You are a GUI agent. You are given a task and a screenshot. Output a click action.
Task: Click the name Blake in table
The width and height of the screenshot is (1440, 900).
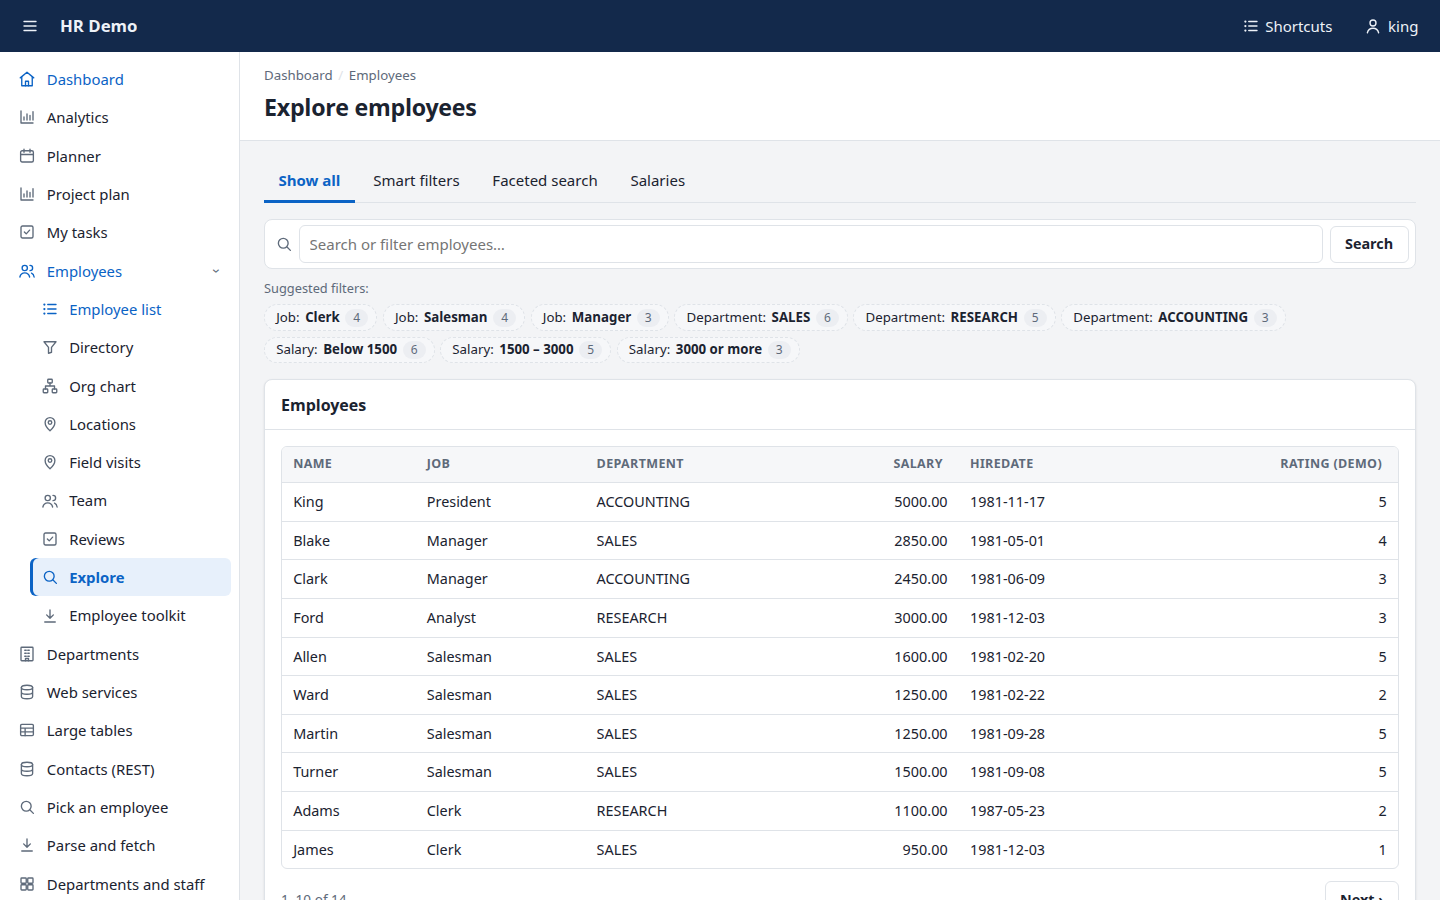(x=312, y=541)
